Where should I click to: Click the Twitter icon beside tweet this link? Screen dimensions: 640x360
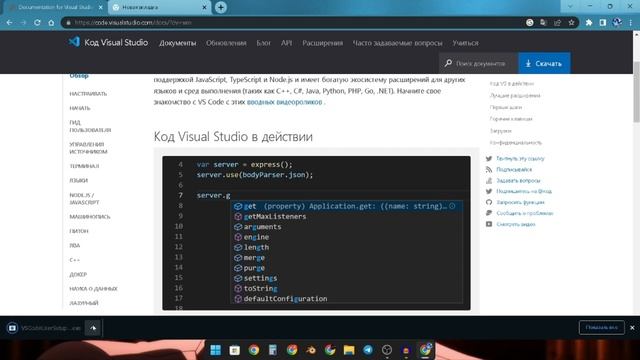point(489,158)
